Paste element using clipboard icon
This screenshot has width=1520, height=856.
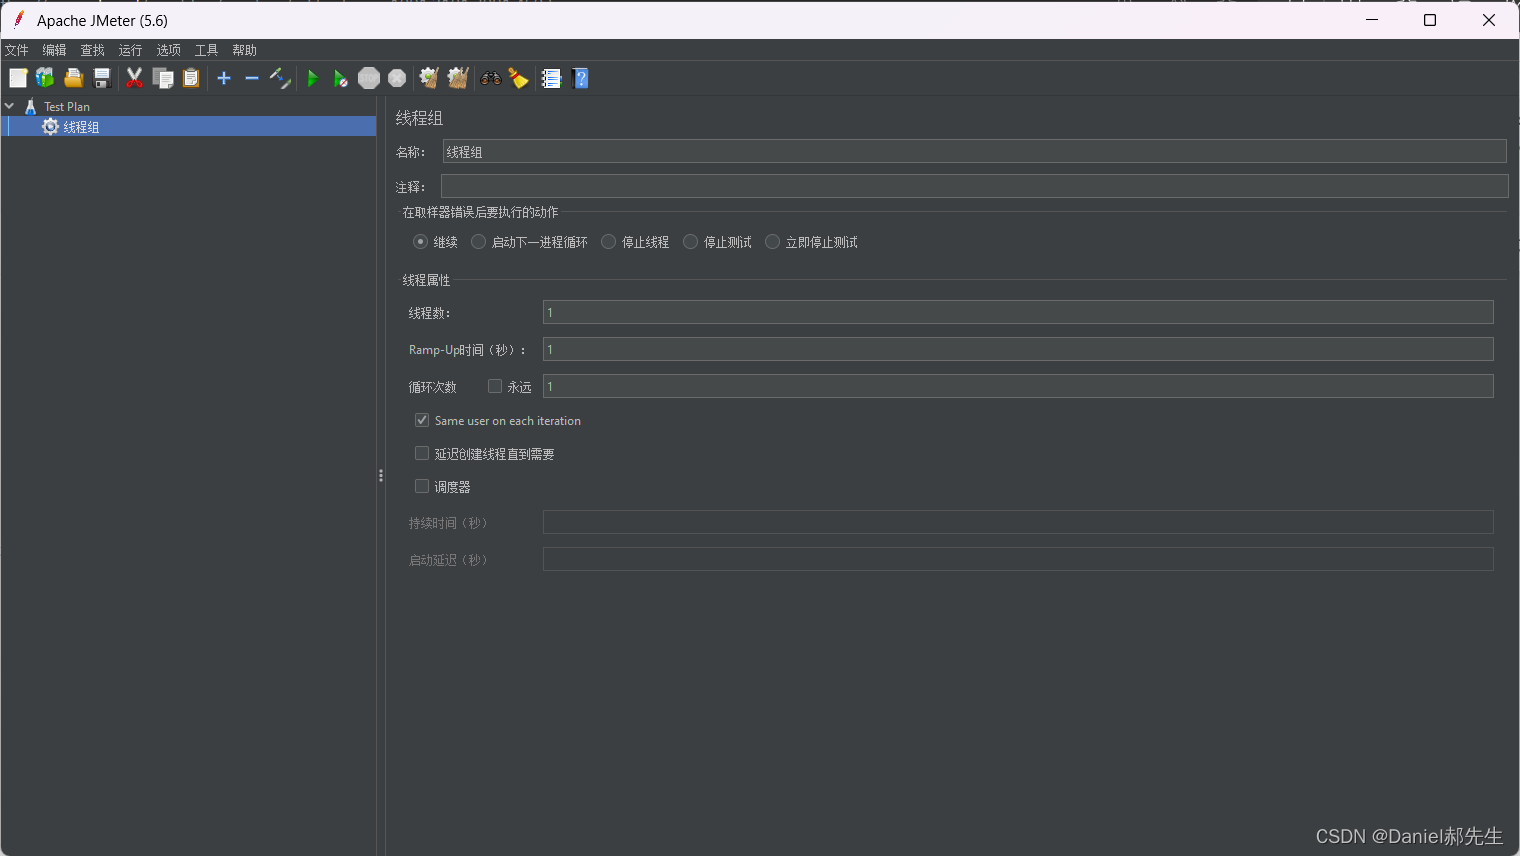pyautogui.click(x=191, y=78)
